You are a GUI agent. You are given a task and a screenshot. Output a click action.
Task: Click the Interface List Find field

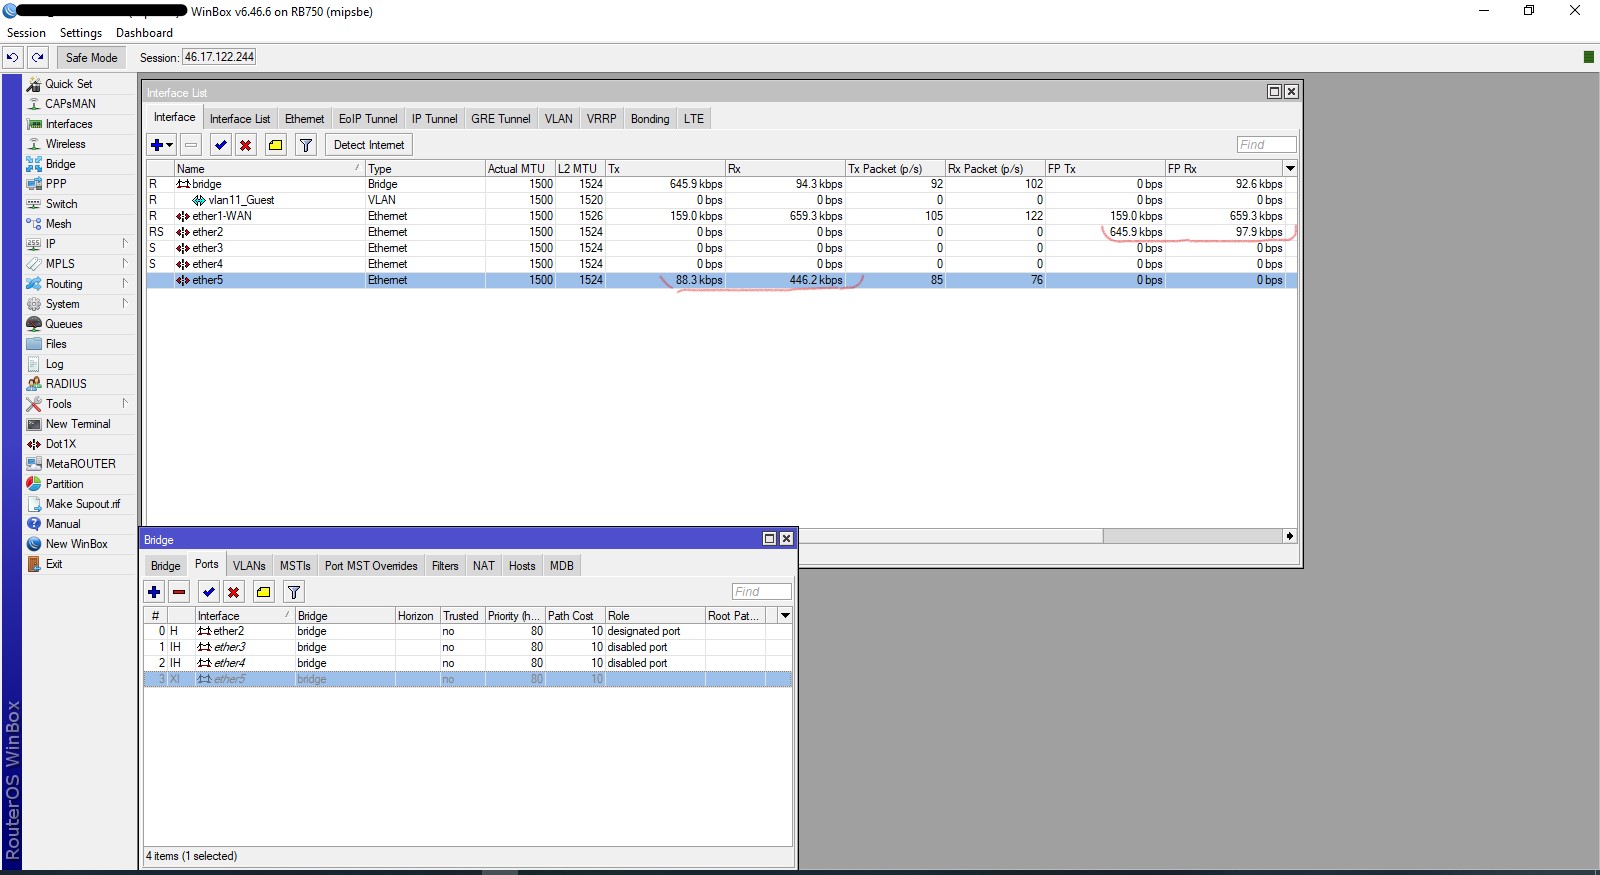pyautogui.click(x=1266, y=145)
